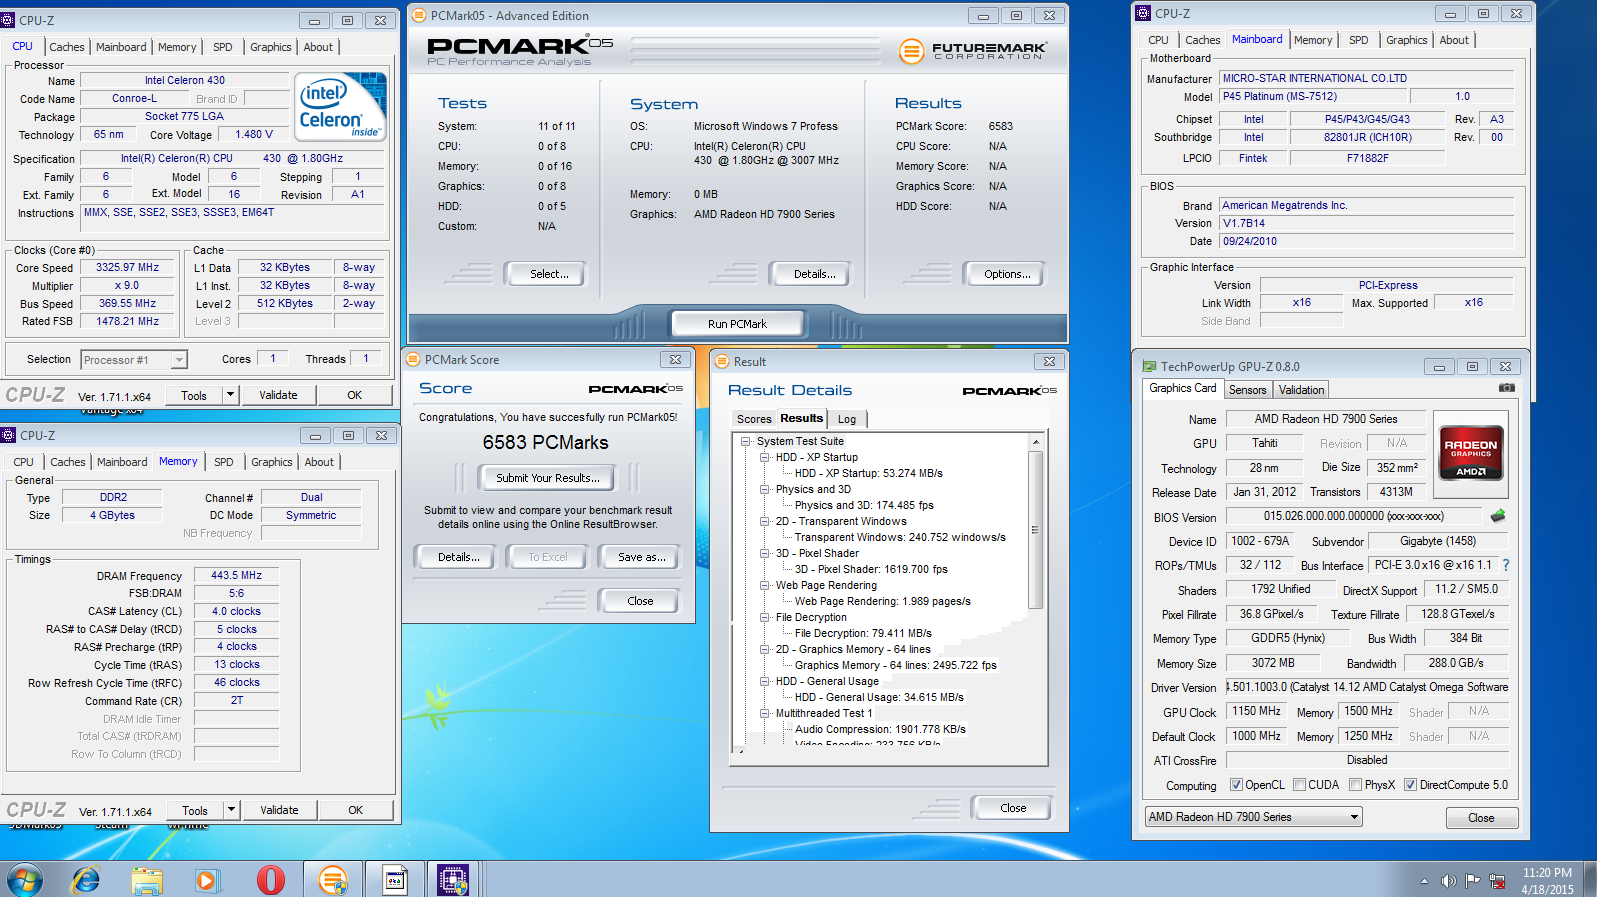
Task: Click the Core Speed value 3325.97 MHz
Action: (x=127, y=268)
